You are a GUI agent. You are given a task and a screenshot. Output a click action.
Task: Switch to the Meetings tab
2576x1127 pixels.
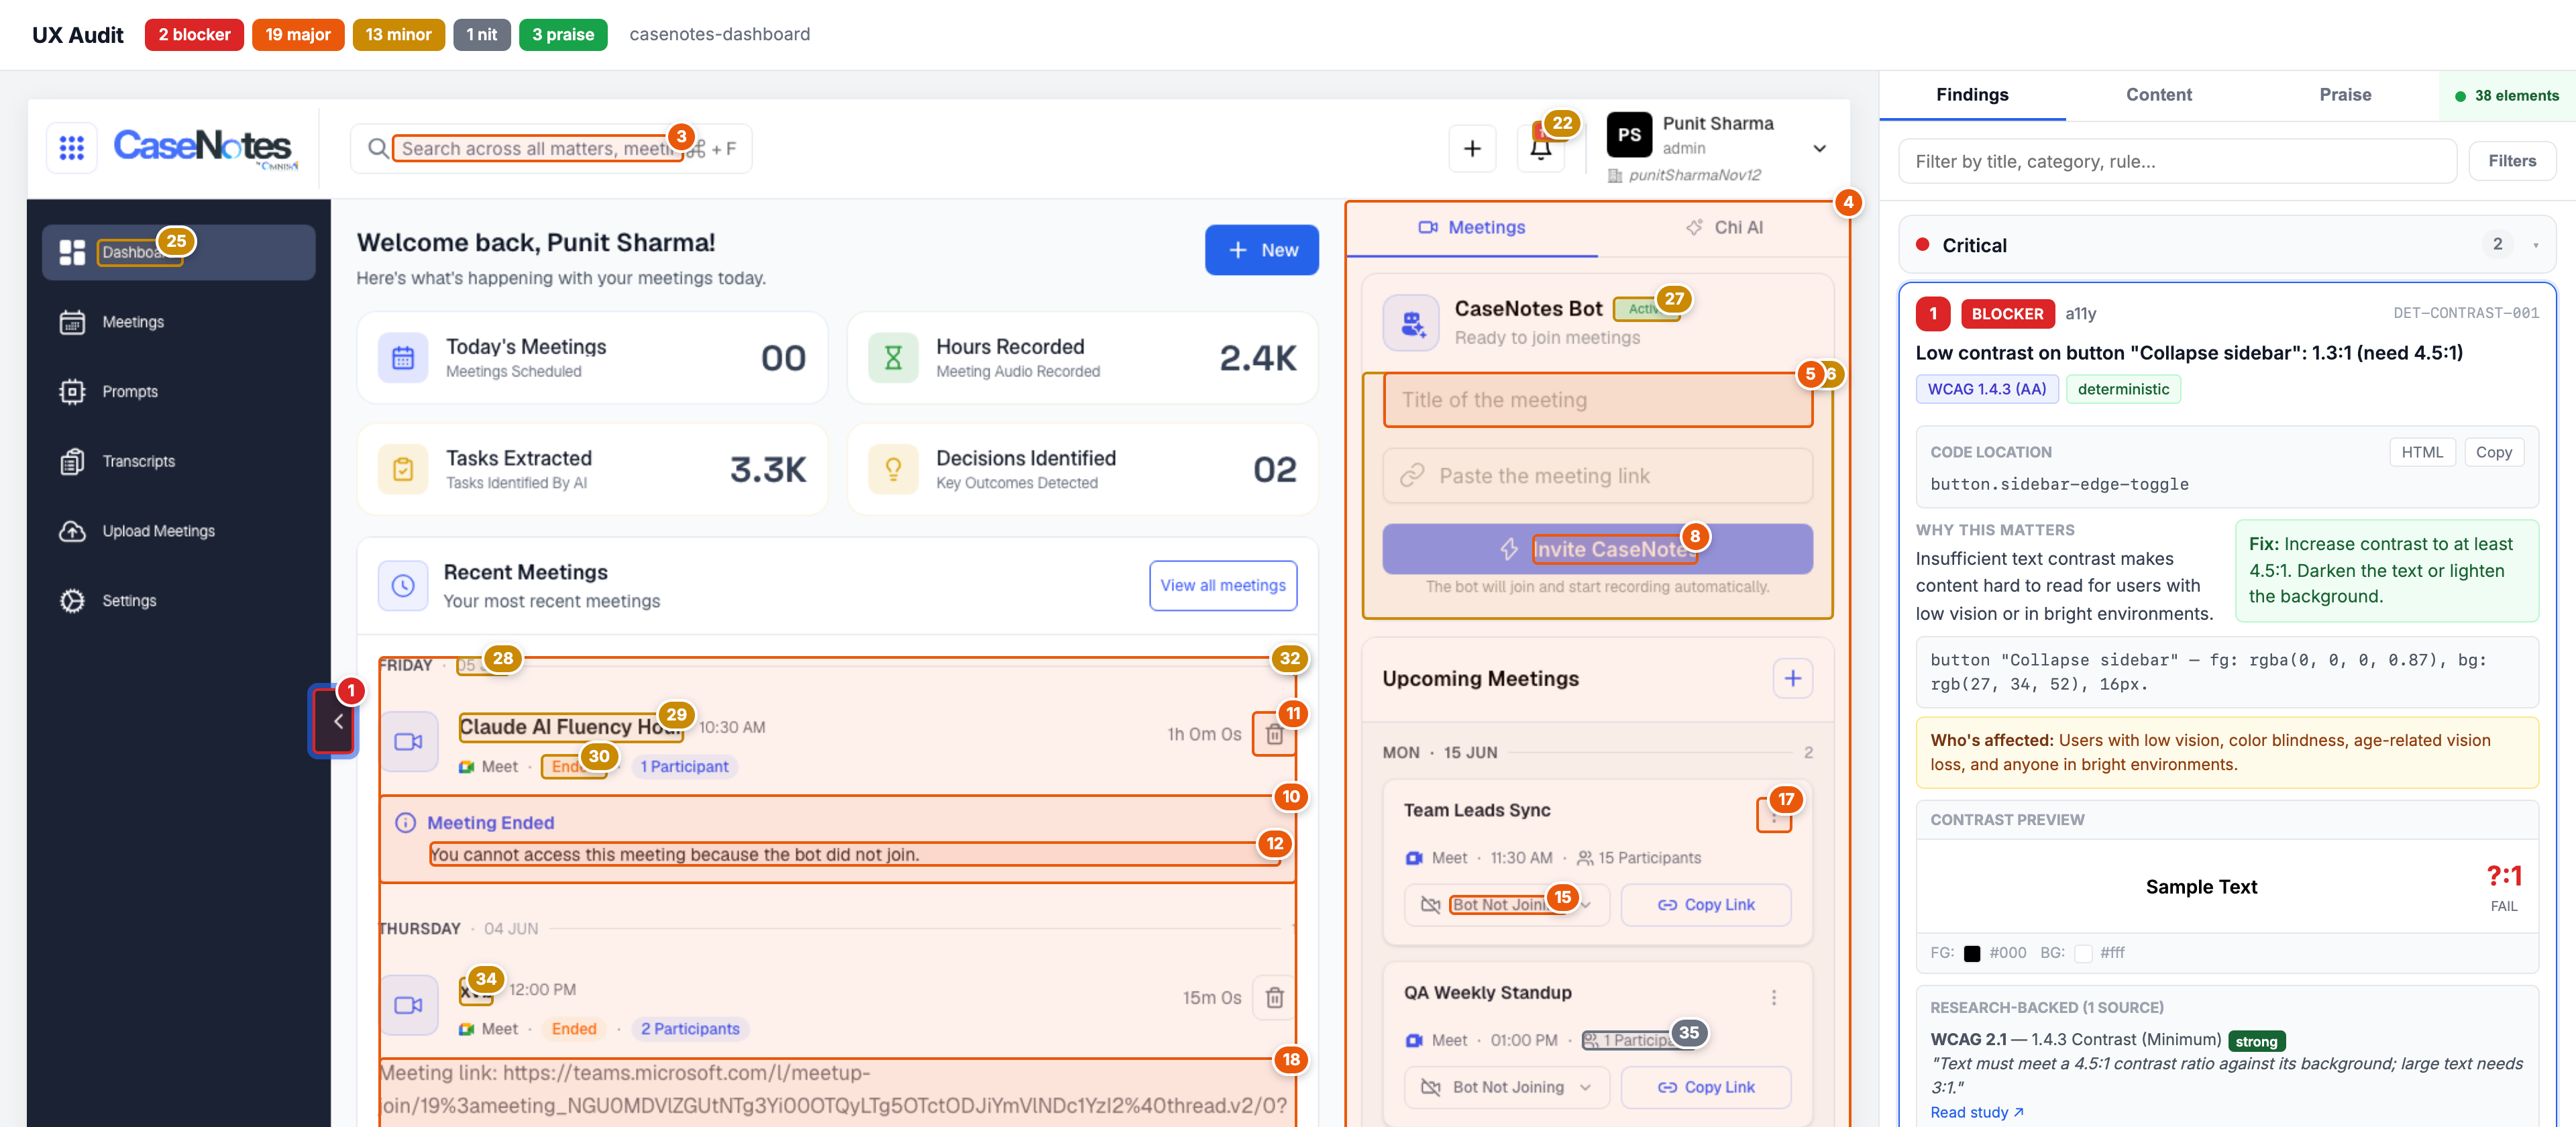[1471, 227]
